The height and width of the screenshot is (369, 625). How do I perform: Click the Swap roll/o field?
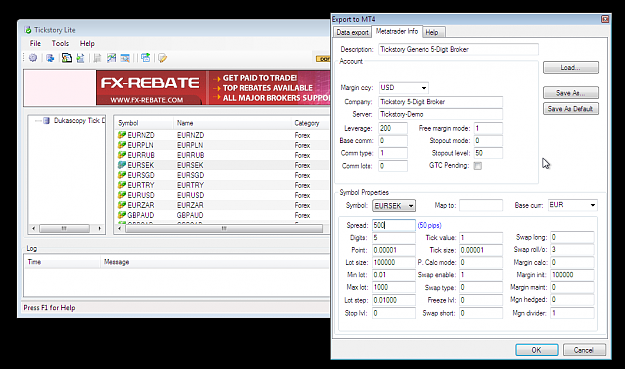coord(572,249)
